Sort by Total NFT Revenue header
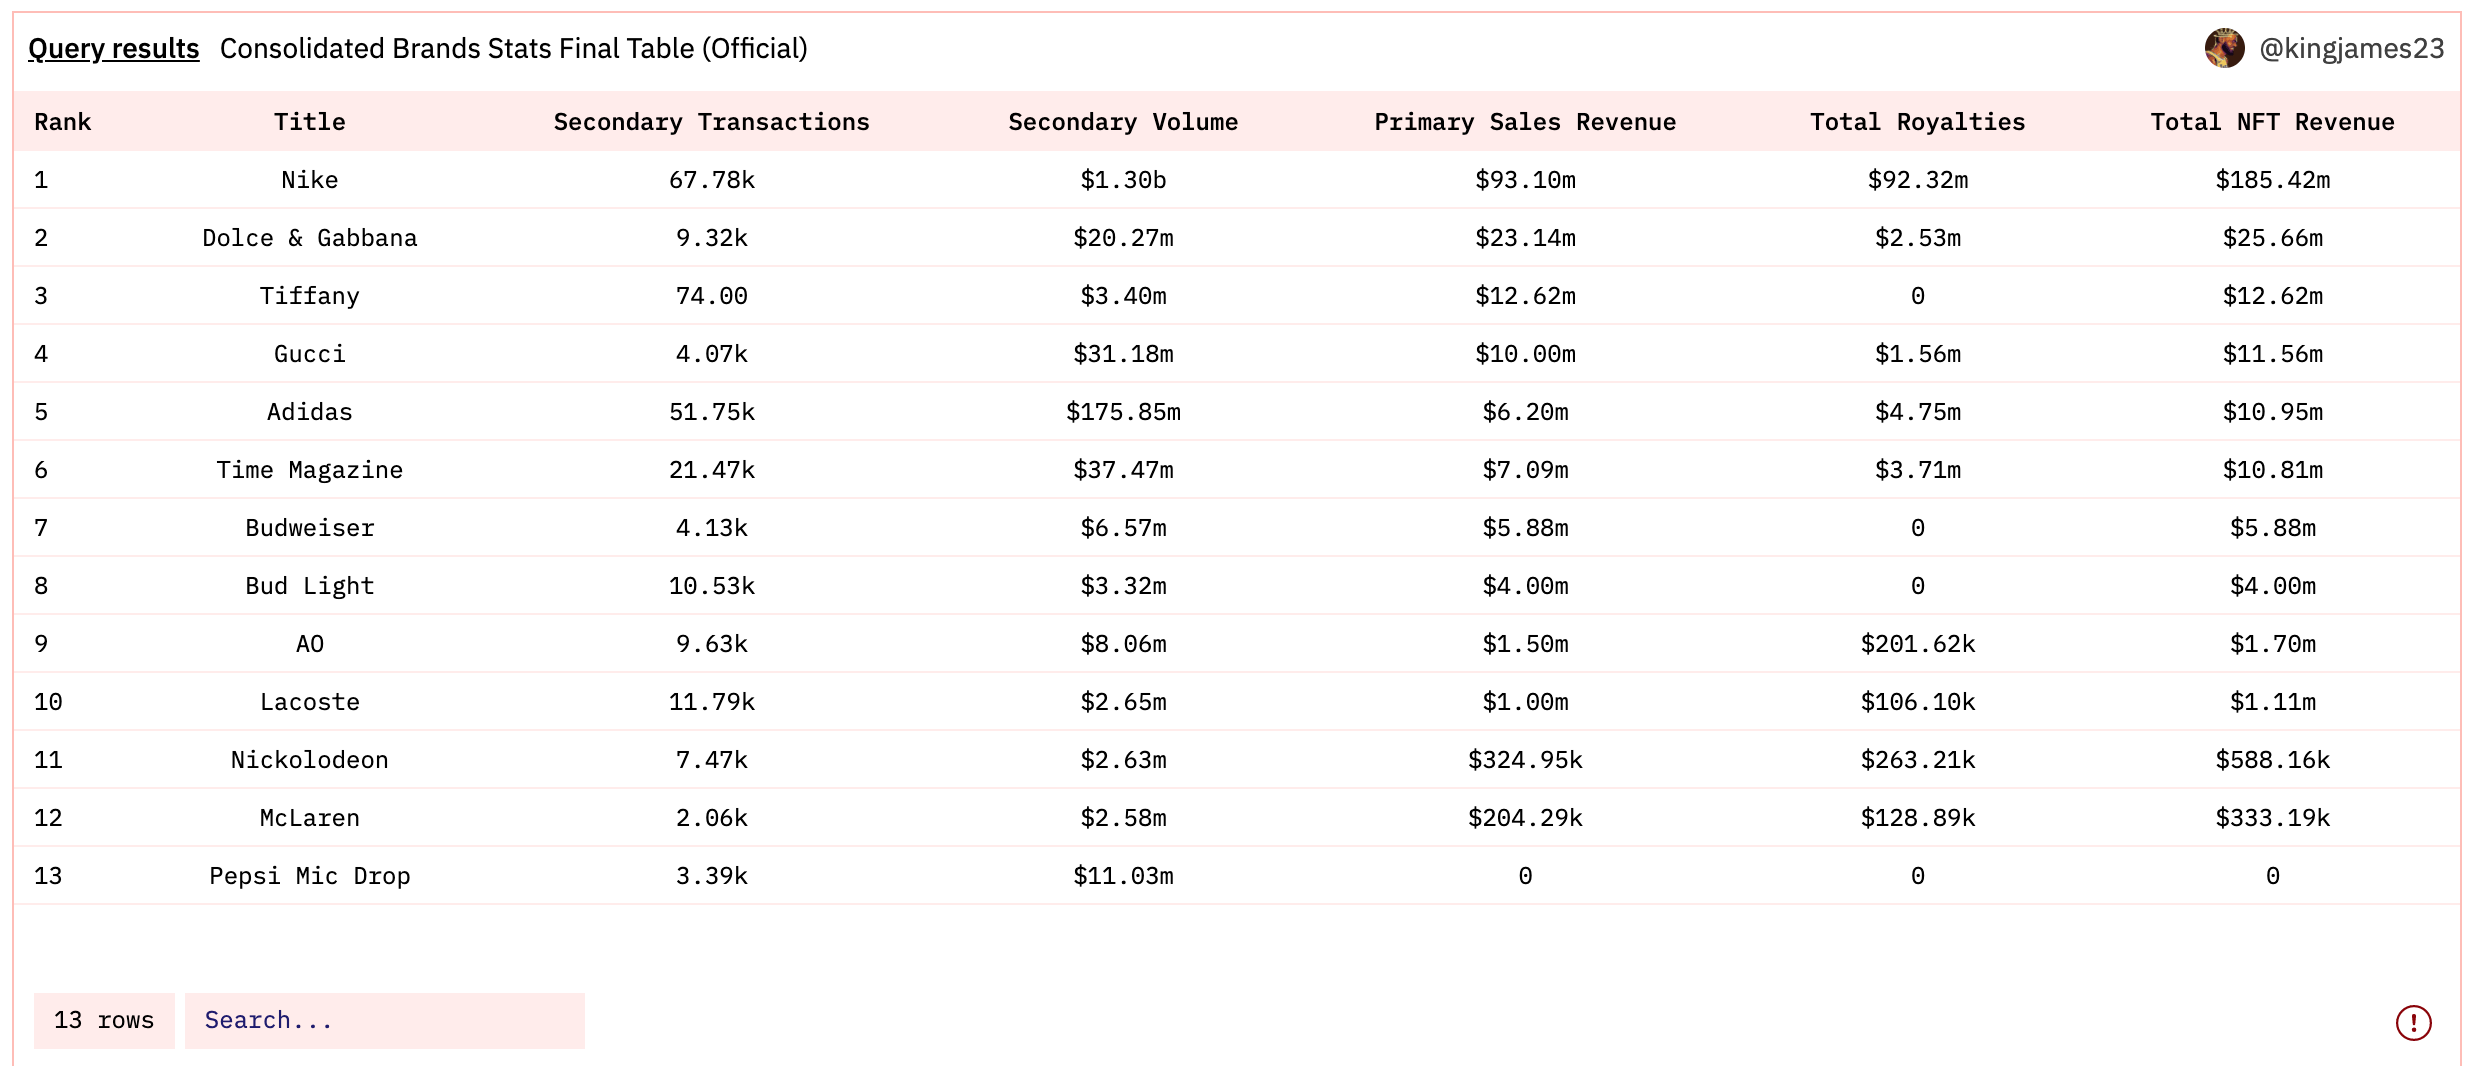2480x1066 pixels. pyautogui.click(x=2272, y=122)
